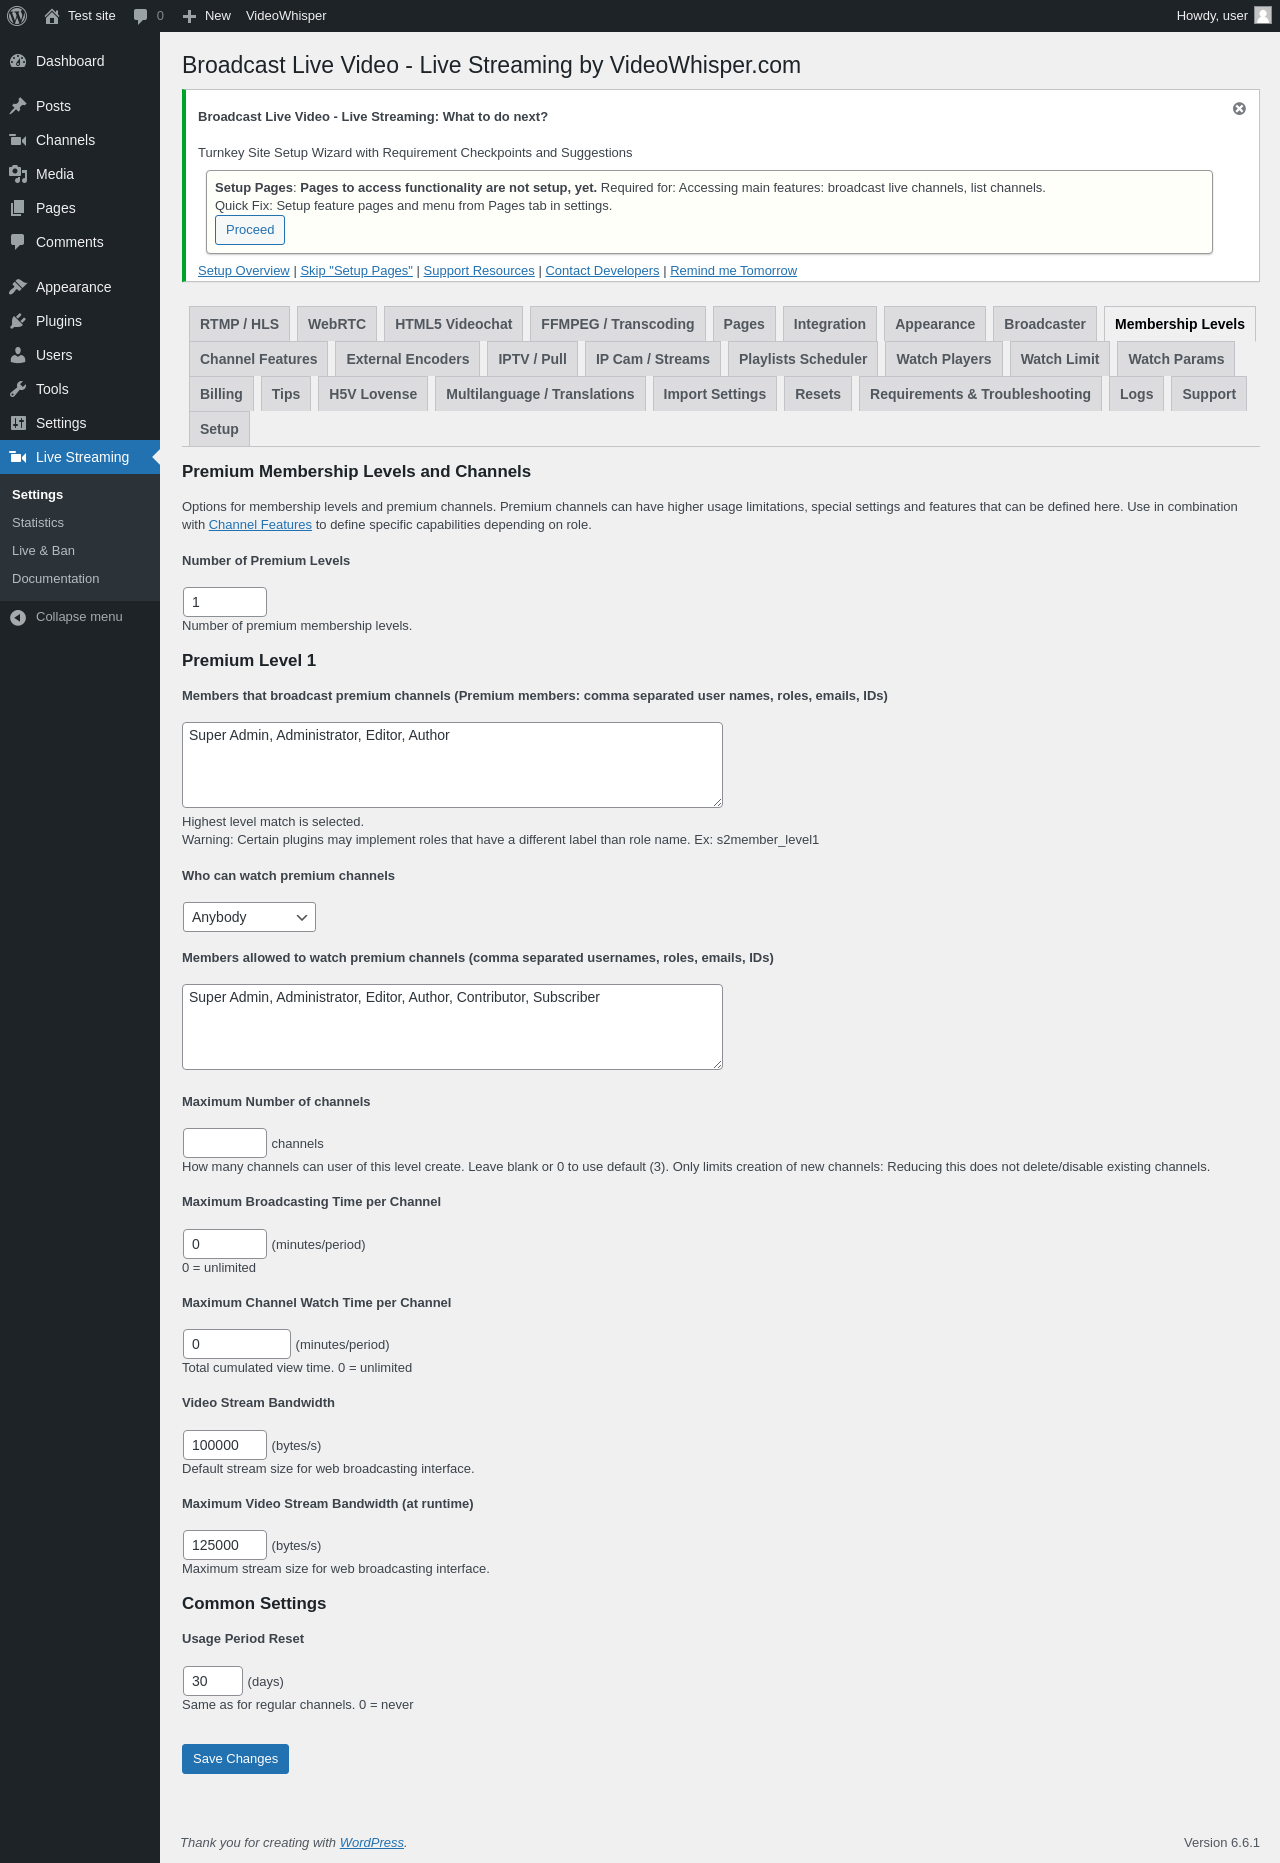Click the Proceed button
Viewport: 1280px width, 1863px height.
(x=250, y=230)
